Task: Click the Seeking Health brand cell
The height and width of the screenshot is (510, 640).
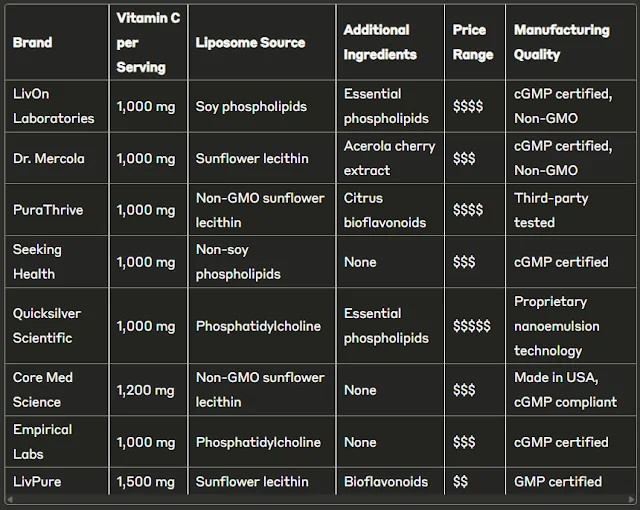Action: click(57, 262)
